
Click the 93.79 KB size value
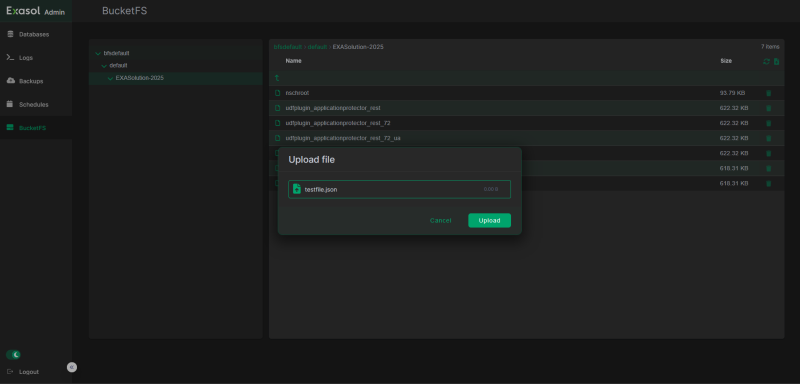[732, 93]
